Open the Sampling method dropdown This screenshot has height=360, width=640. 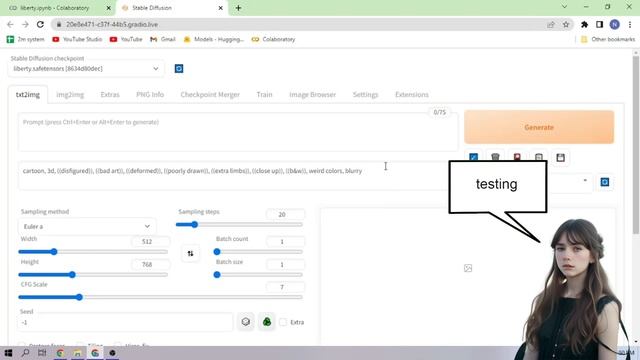tap(87, 226)
